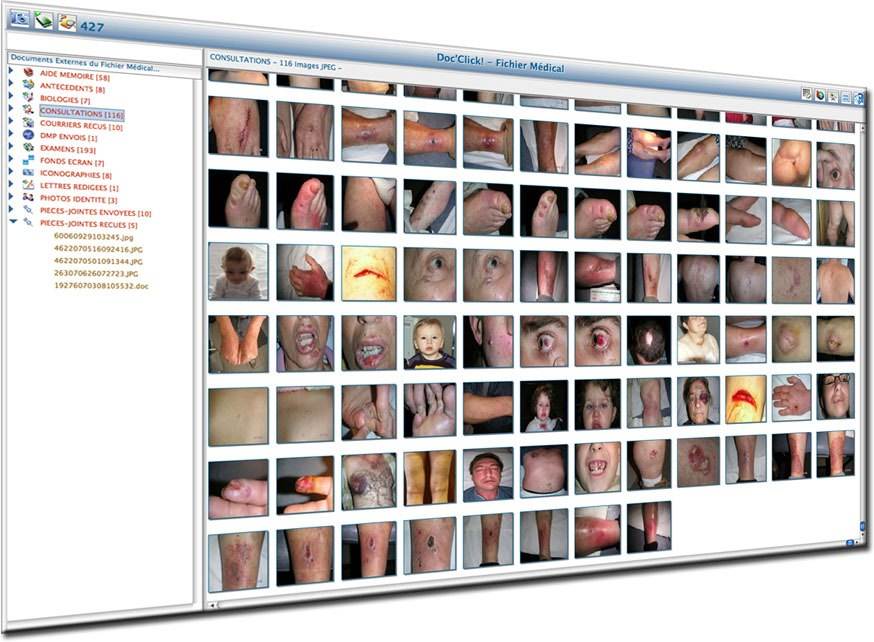Viewport: 874px width, 642px height.
Task: Open thumbnail of man lying on pillow
Action: [x=488, y=474]
